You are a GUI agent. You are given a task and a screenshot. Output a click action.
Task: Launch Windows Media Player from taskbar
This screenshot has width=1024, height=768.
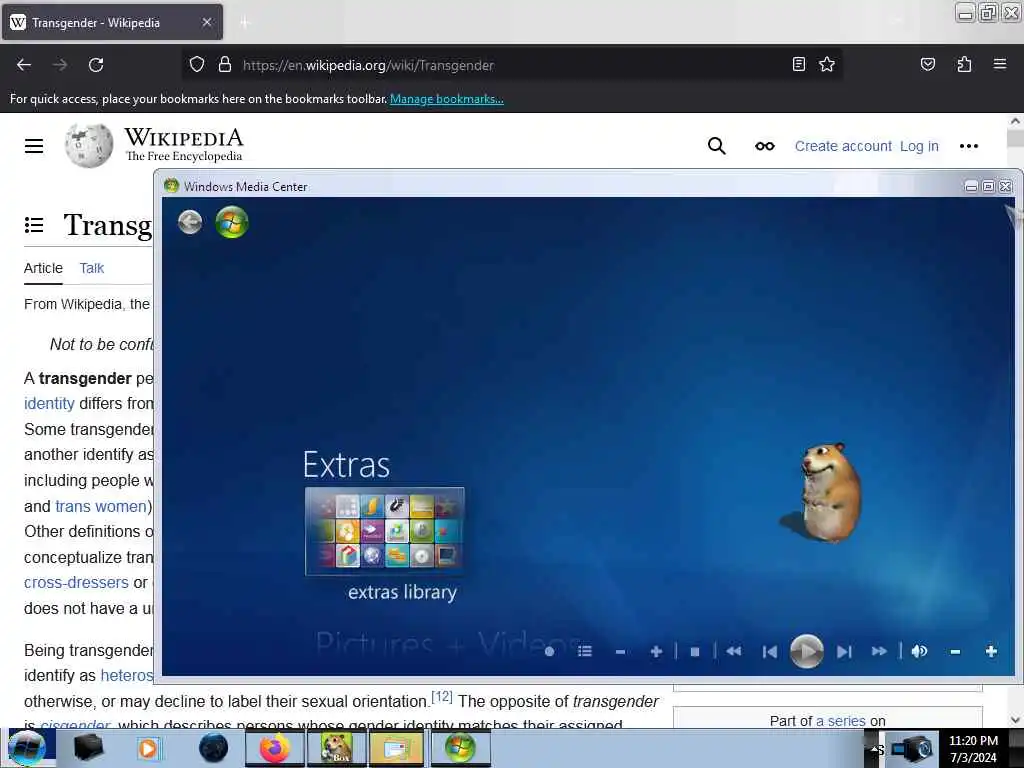tap(149, 748)
